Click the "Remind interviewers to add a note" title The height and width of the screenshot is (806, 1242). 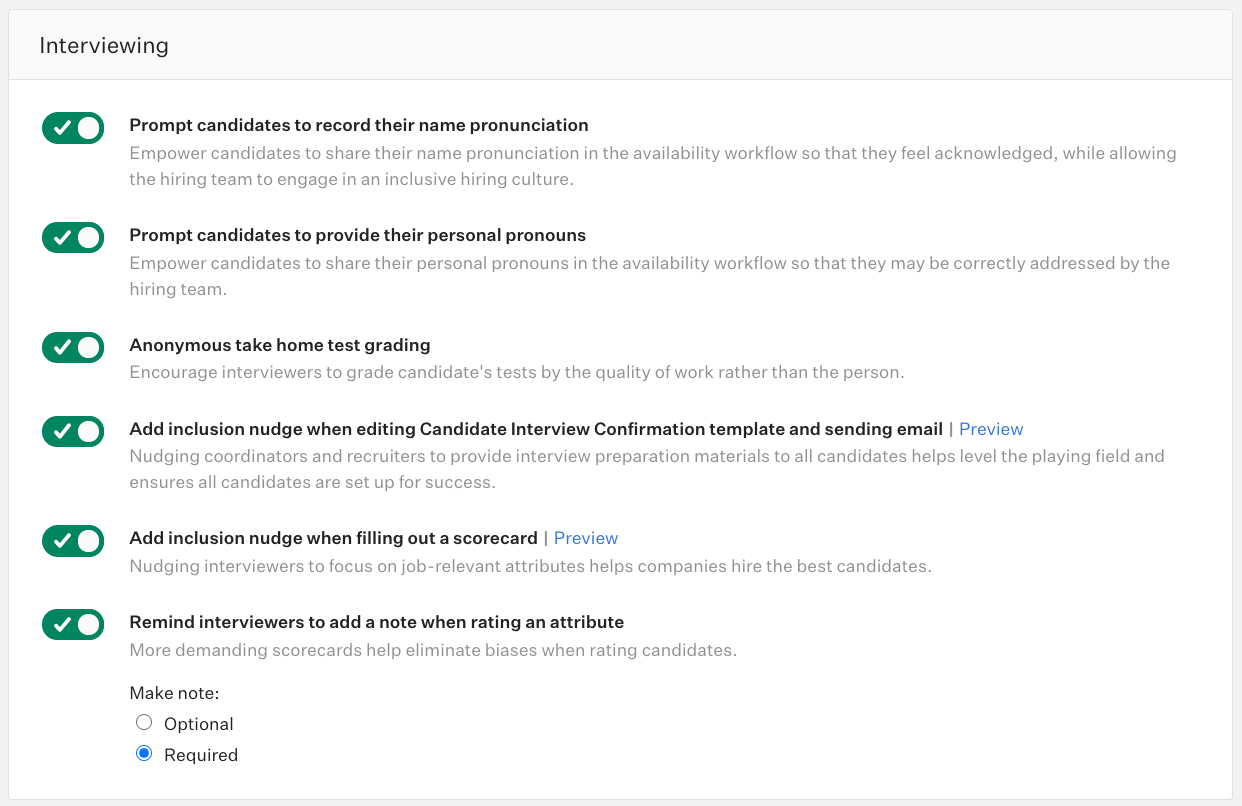point(376,622)
